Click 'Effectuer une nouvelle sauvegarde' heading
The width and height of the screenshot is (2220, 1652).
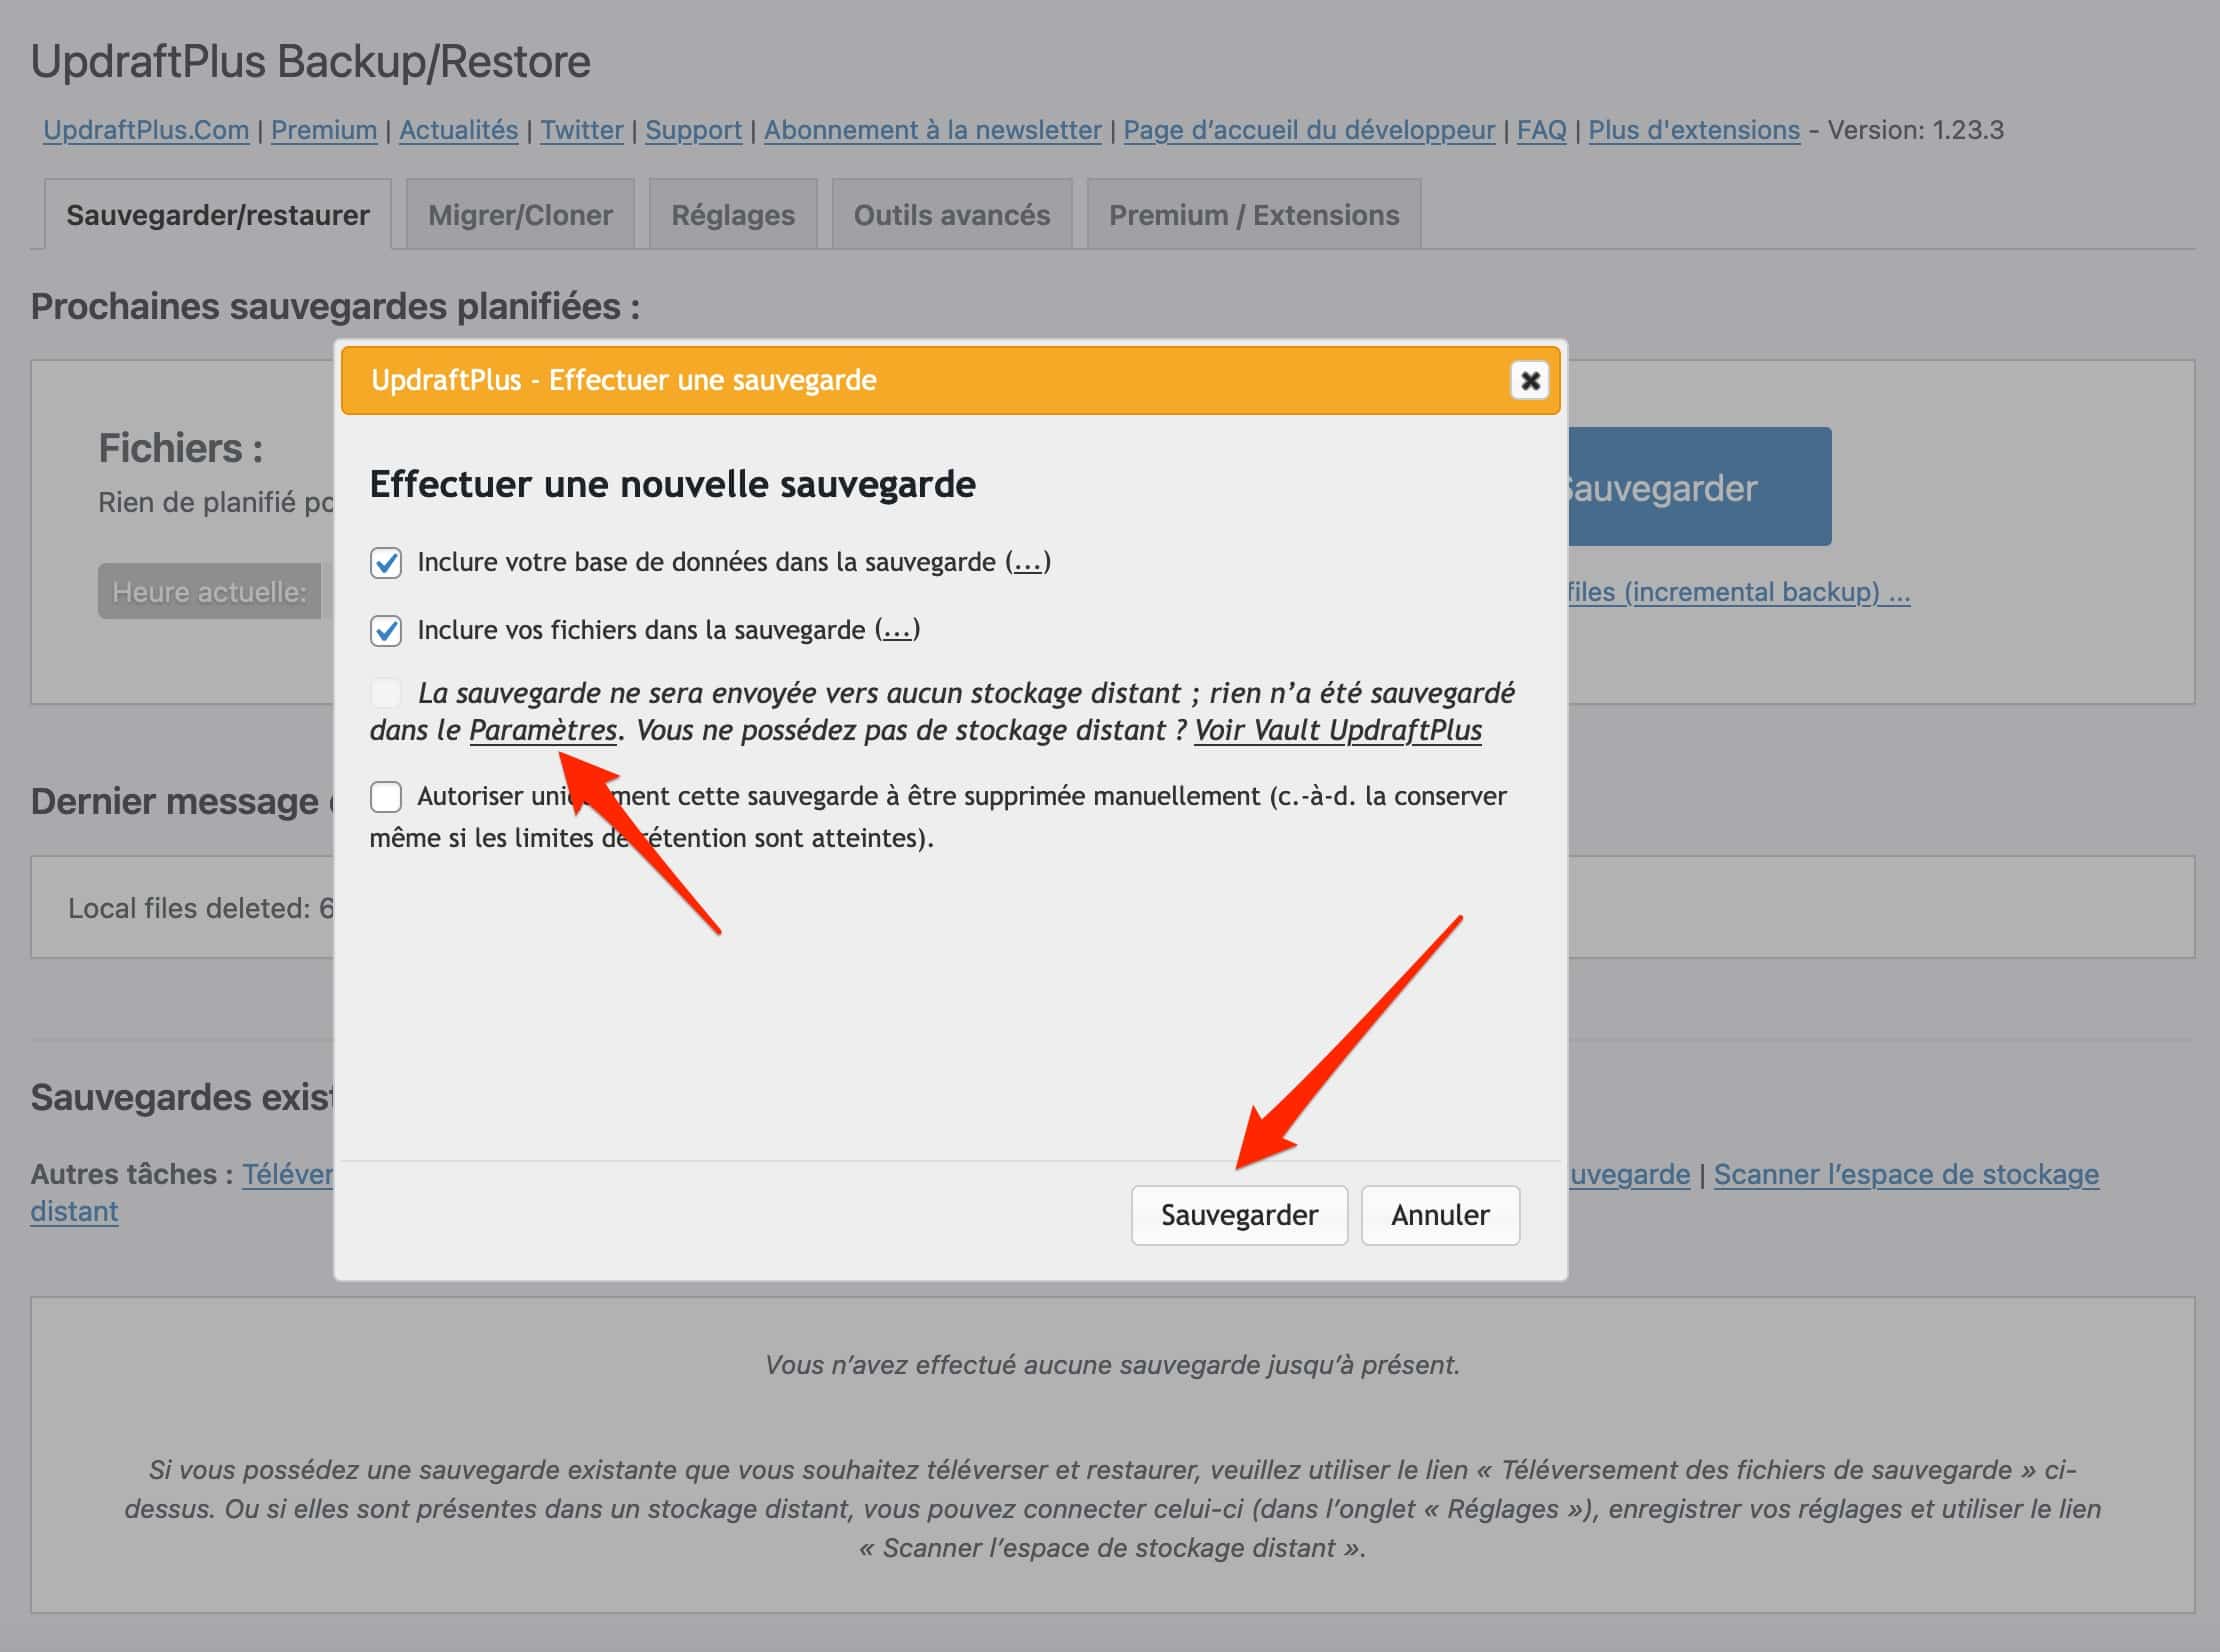[672, 485]
